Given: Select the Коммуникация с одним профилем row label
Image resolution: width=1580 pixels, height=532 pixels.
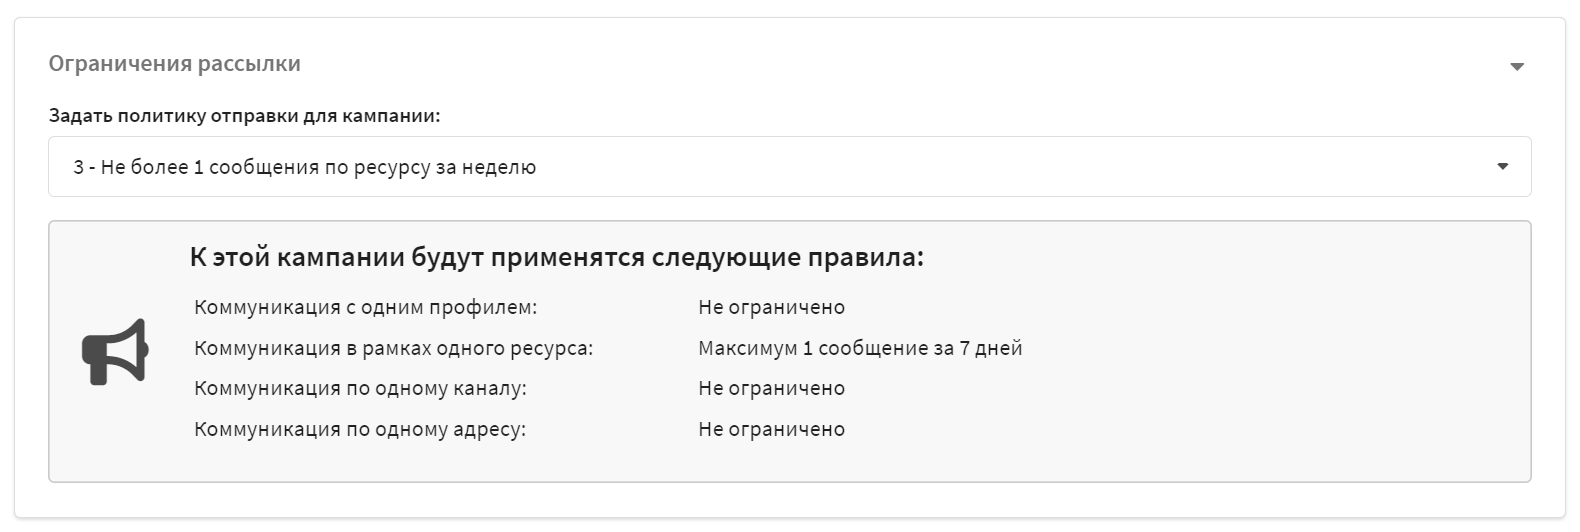Looking at the screenshot, I should (x=366, y=307).
